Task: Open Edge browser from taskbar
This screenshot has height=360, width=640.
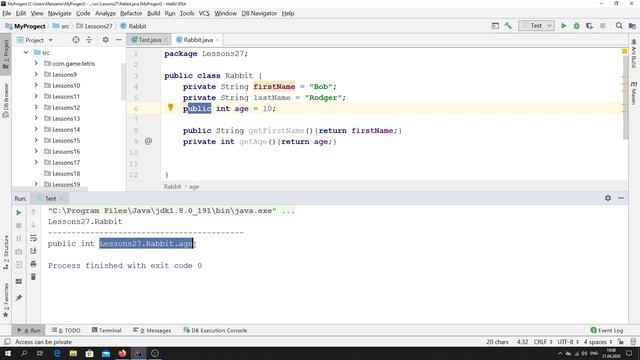Action: pyautogui.click(x=57, y=353)
